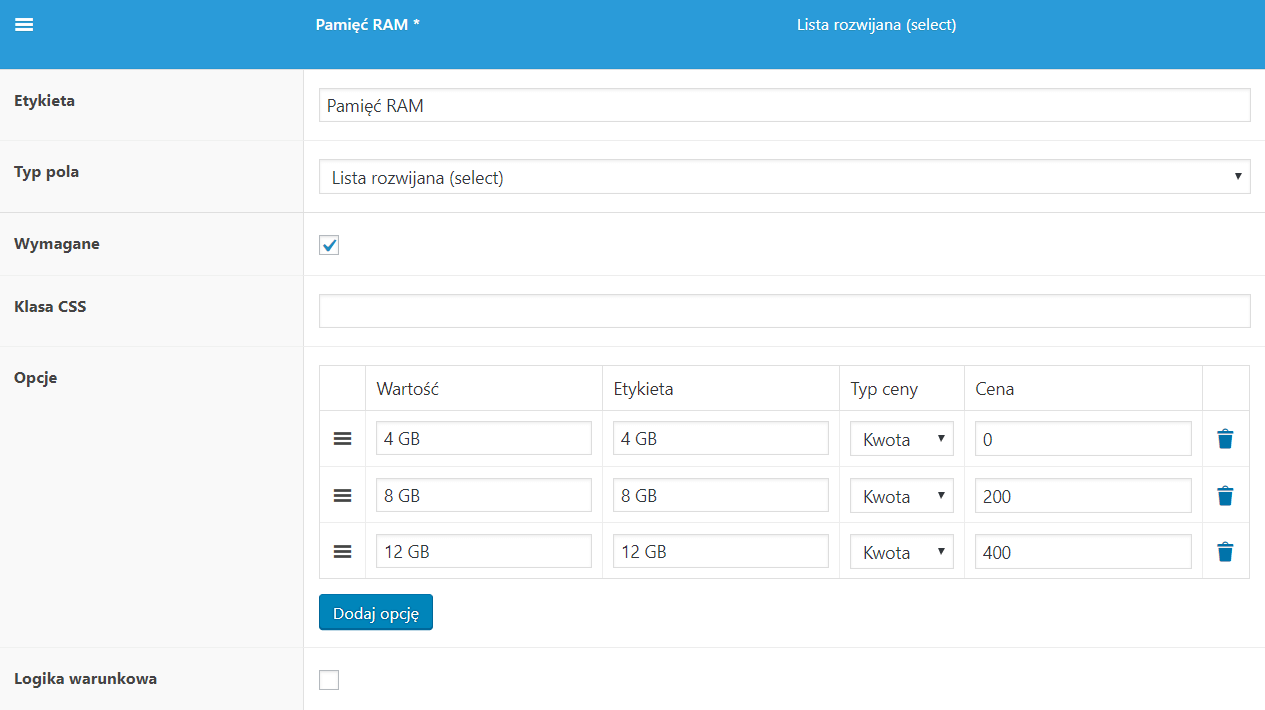Click the Wartość field with 4 GB
The height and width of the screenshot is (710, 1265).
484,439
